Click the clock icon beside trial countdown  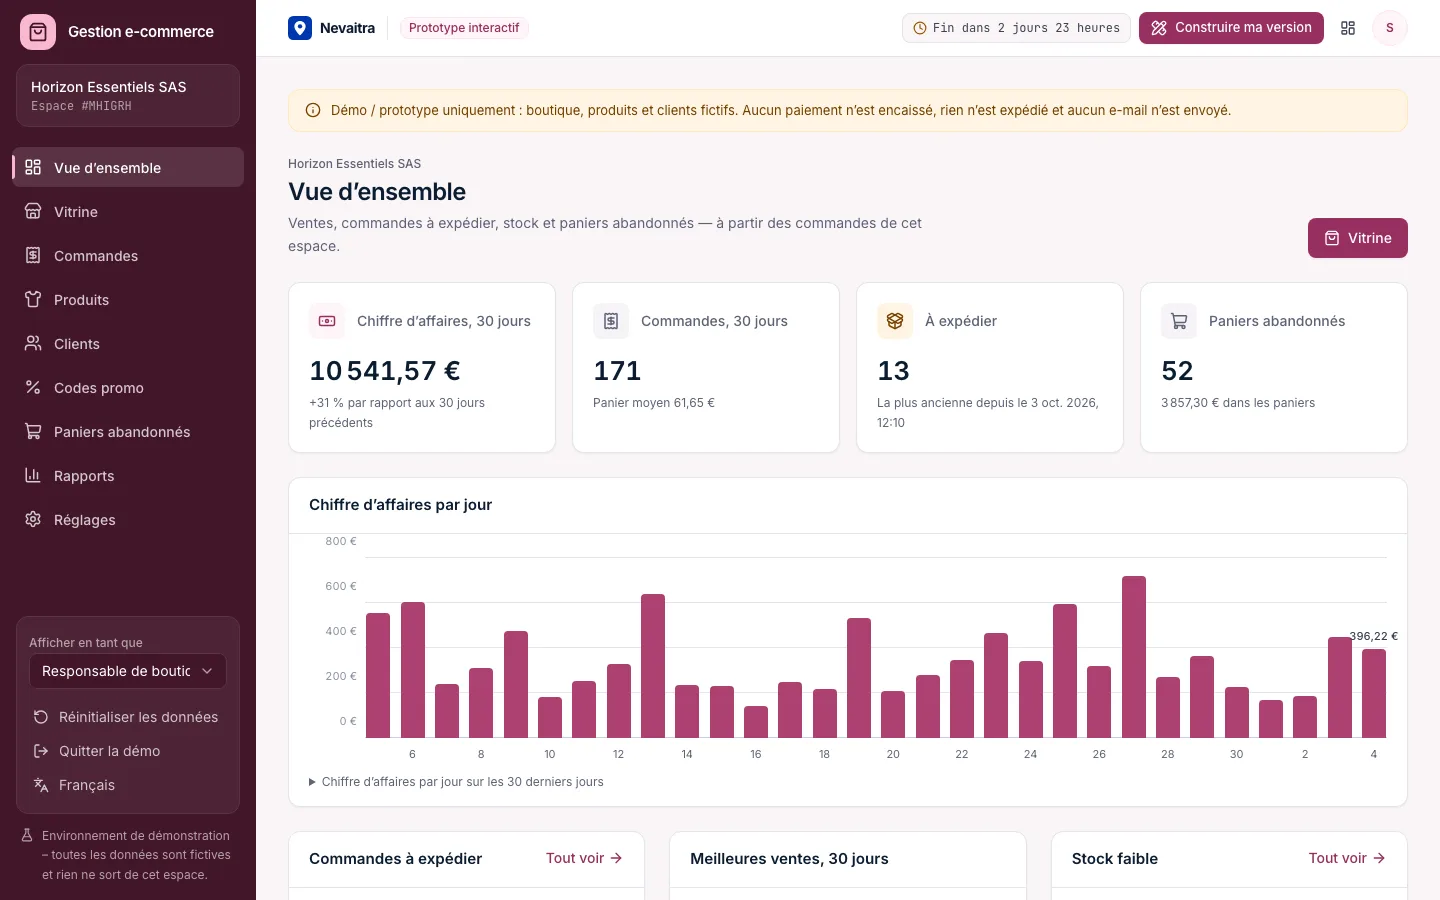(x=920, y=28)
